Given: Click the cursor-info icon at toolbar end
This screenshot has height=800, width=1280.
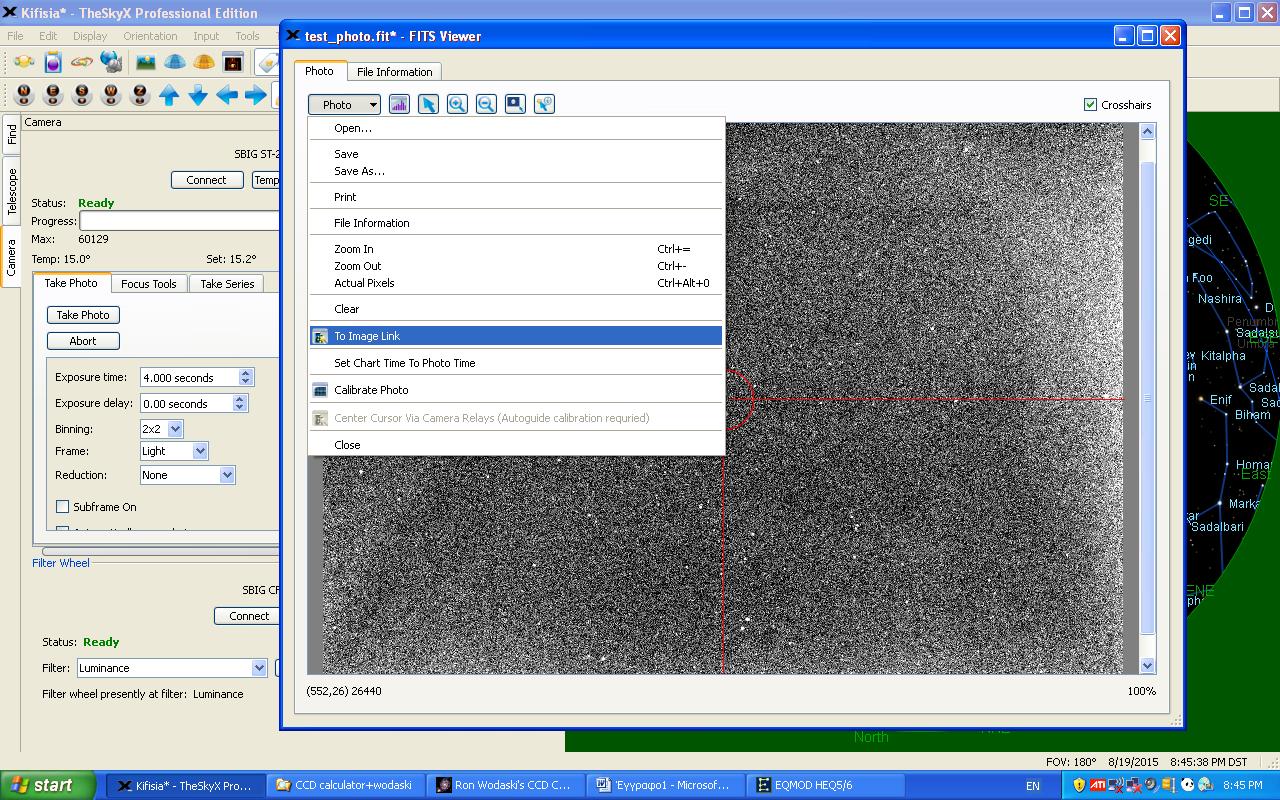Looking at the screenshot, I should coord(544,104).
